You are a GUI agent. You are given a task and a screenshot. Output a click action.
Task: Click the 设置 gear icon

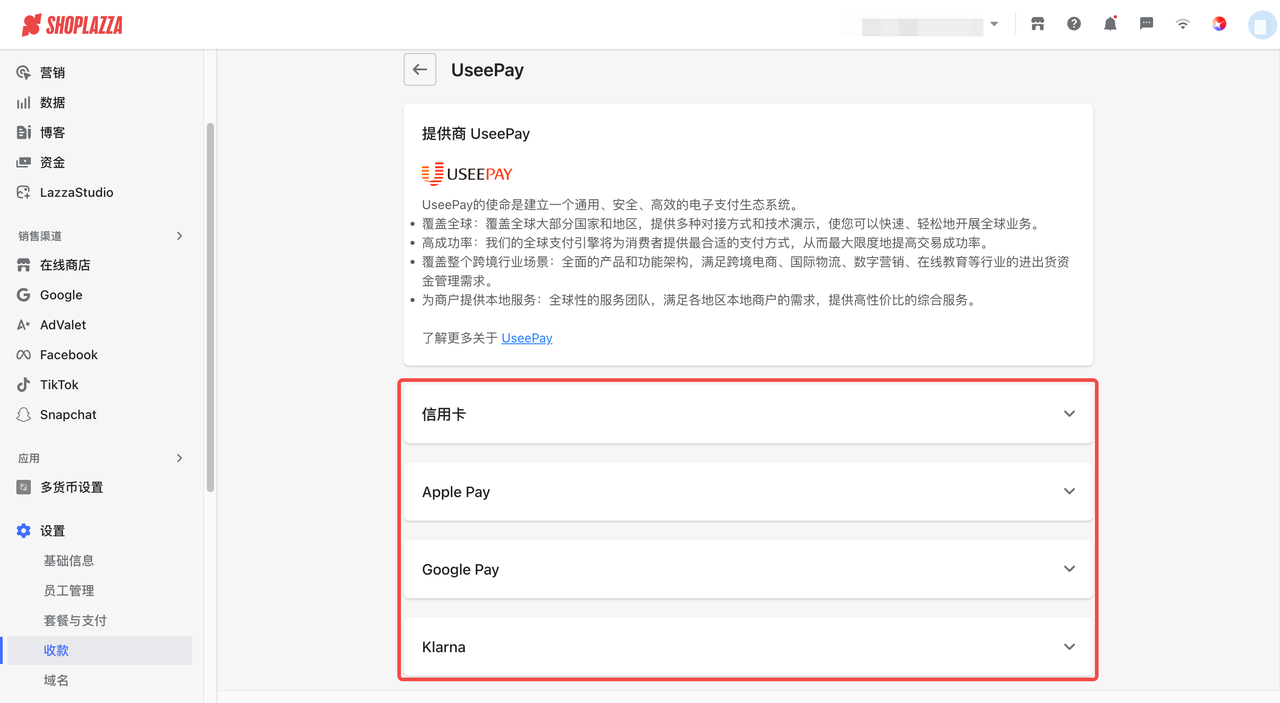(x=24, y=531)
